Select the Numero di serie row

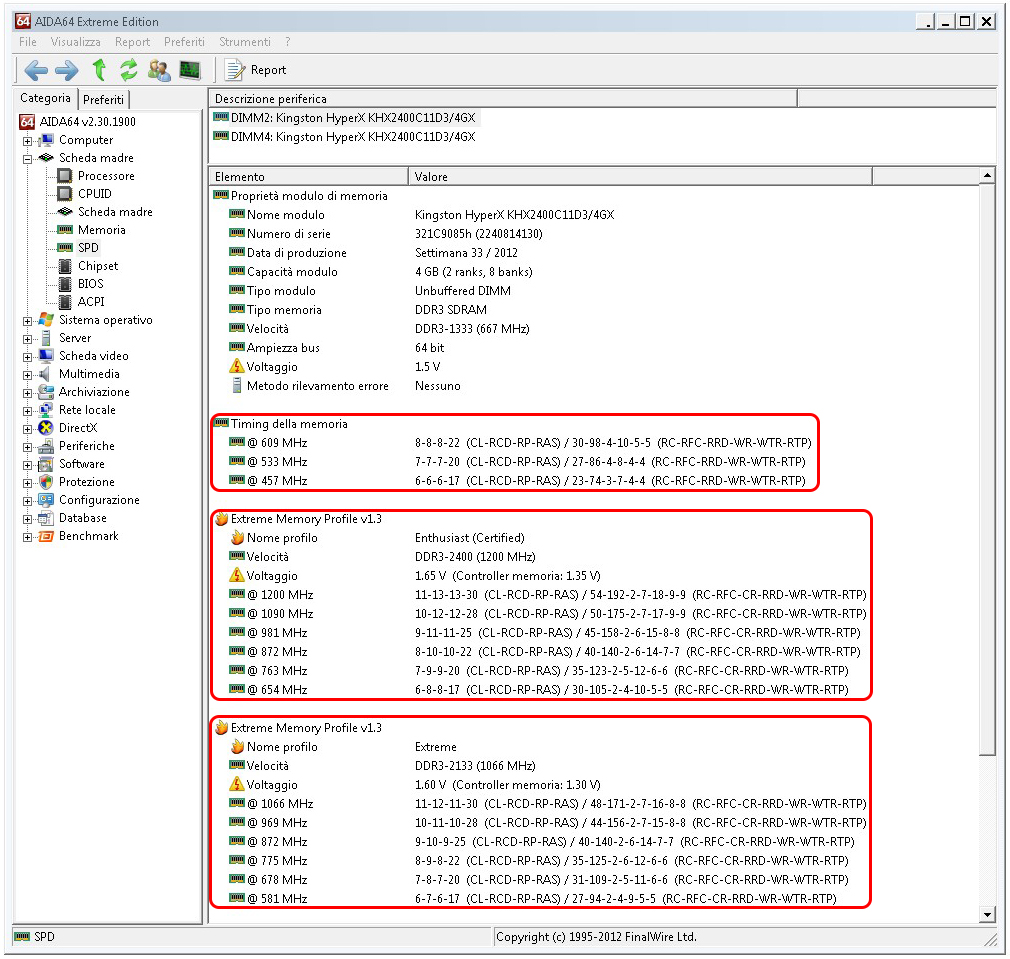click(386, 234)
